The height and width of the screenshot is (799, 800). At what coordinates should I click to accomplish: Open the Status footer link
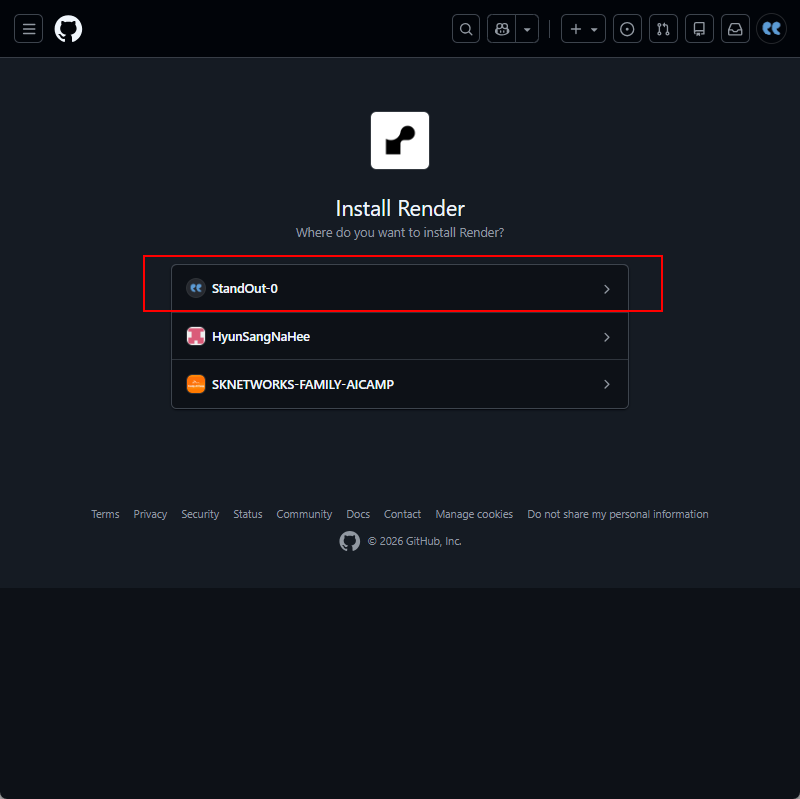247,514
